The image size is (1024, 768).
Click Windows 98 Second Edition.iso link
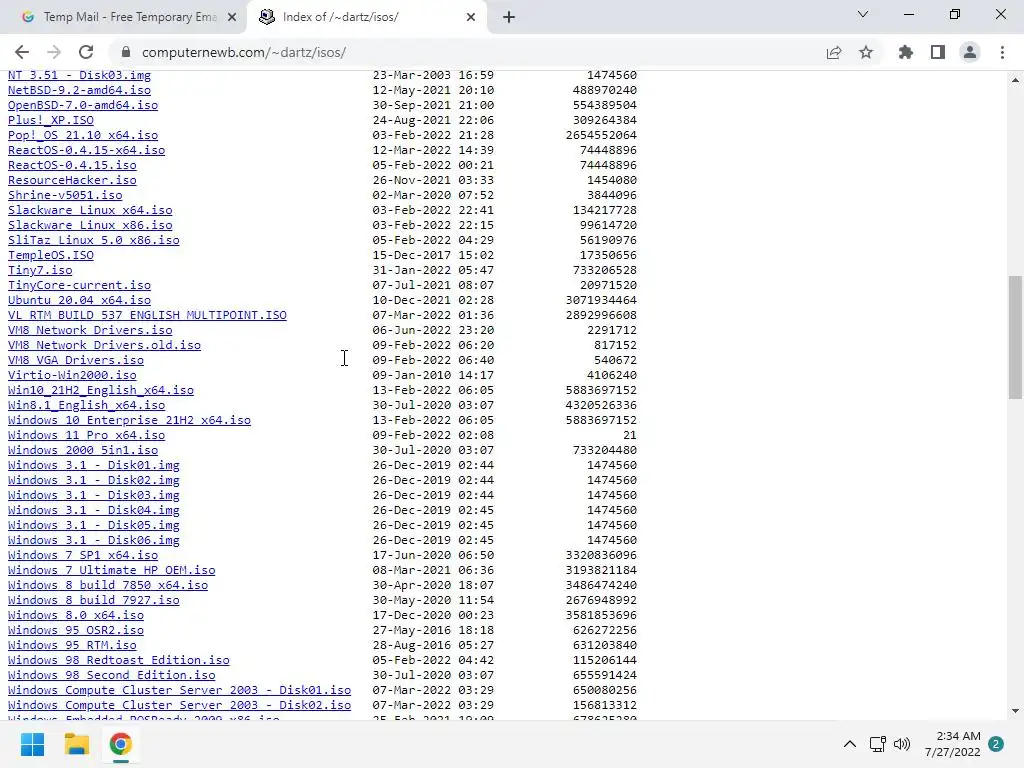pyautogui.click(x=112, y=676)
